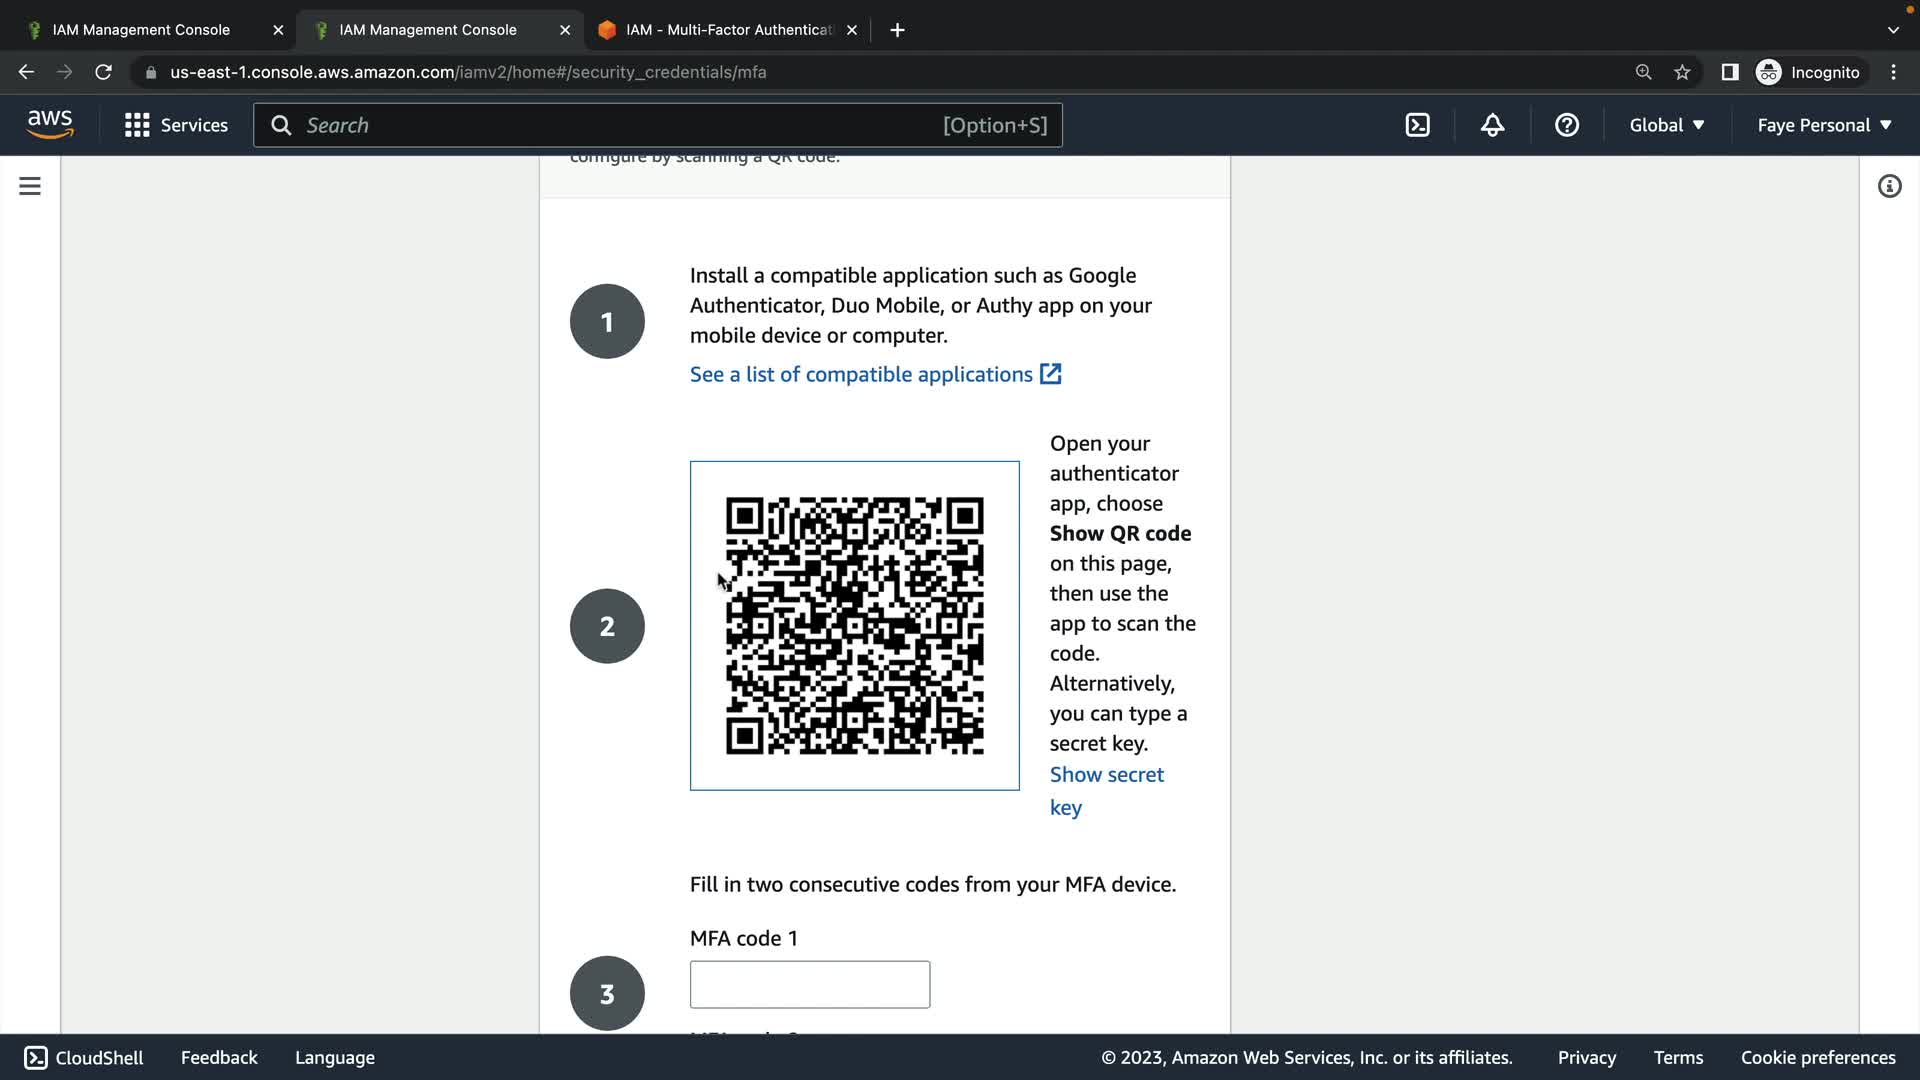Open the tab search chevron
The height and width of the screenshot is (1080, 1920).
(x=1892, y=30)
